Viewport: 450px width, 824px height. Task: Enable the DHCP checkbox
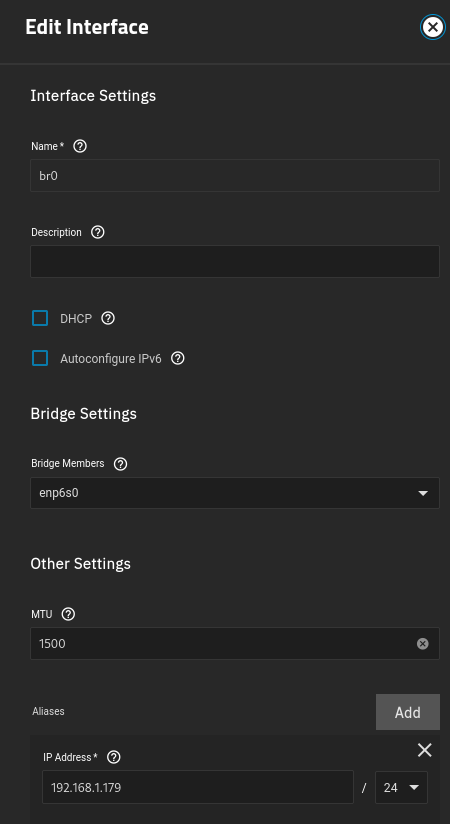[x=40, y=318]
